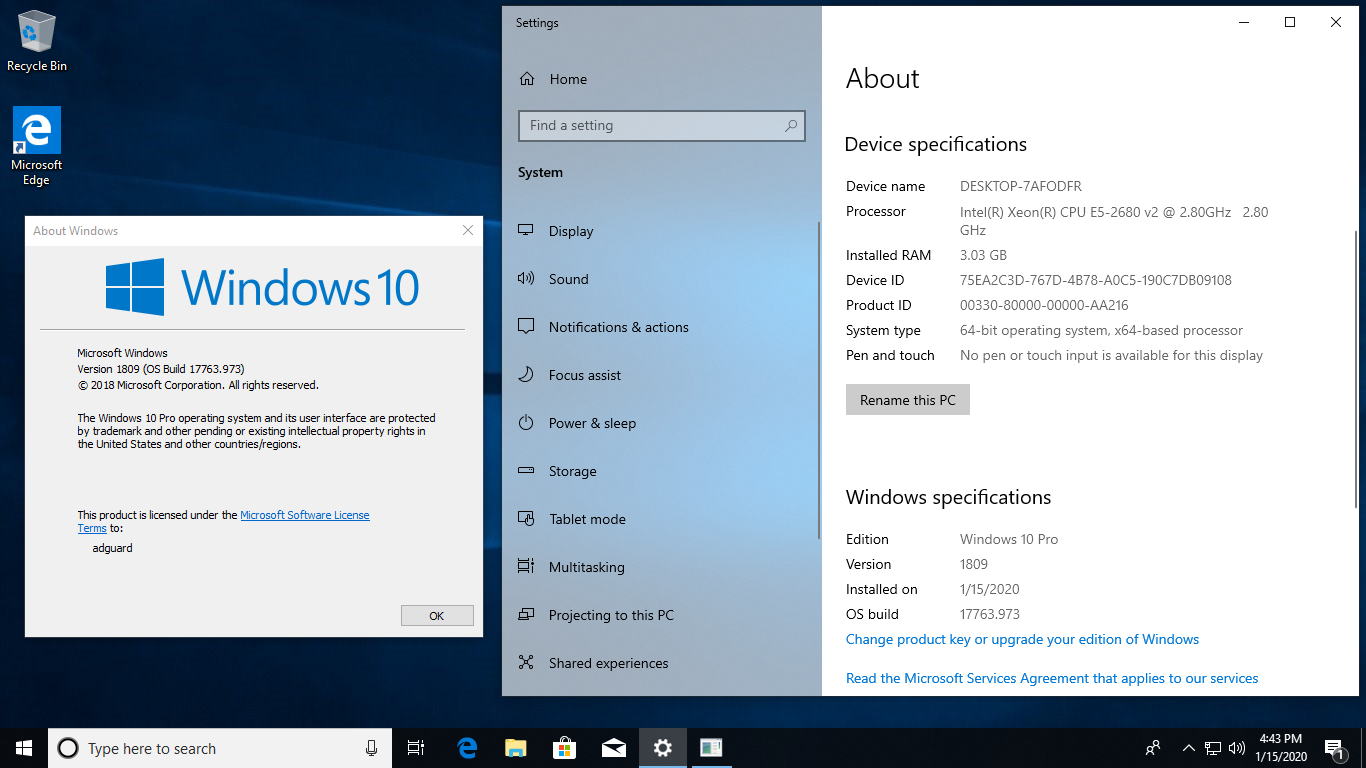
Task: Select Notifications & actions in the sidebar
Action: pos(619,327)
